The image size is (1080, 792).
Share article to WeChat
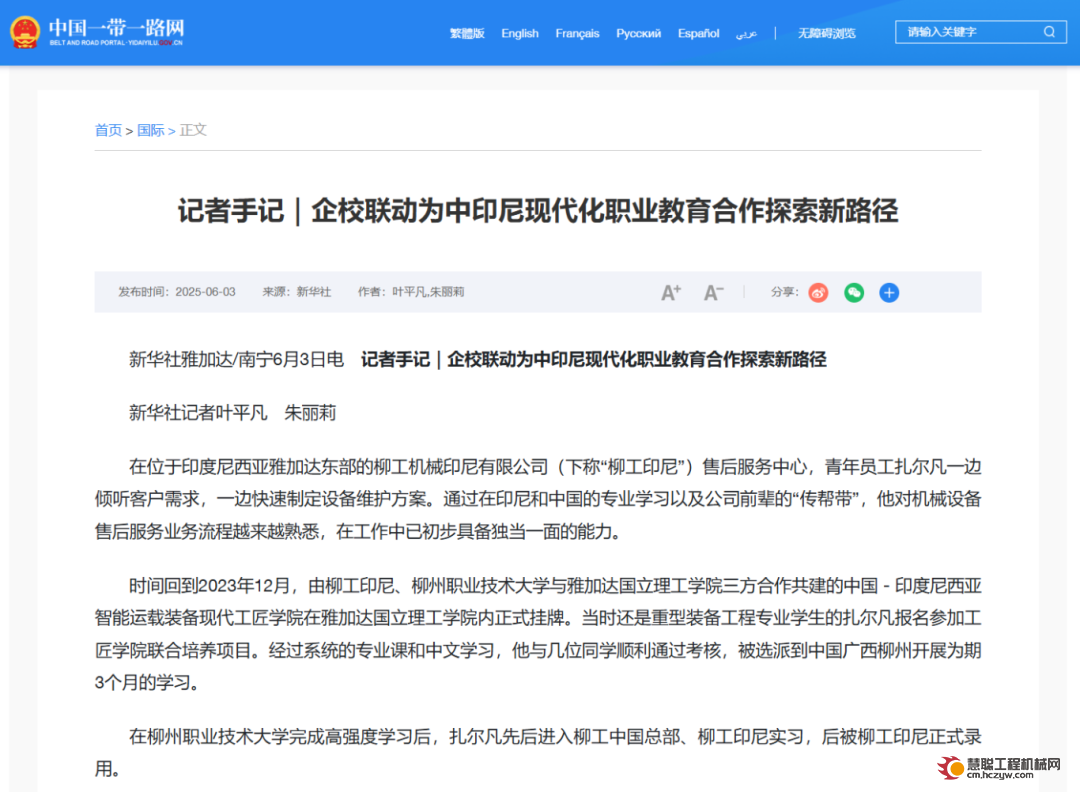click(854, 293)
